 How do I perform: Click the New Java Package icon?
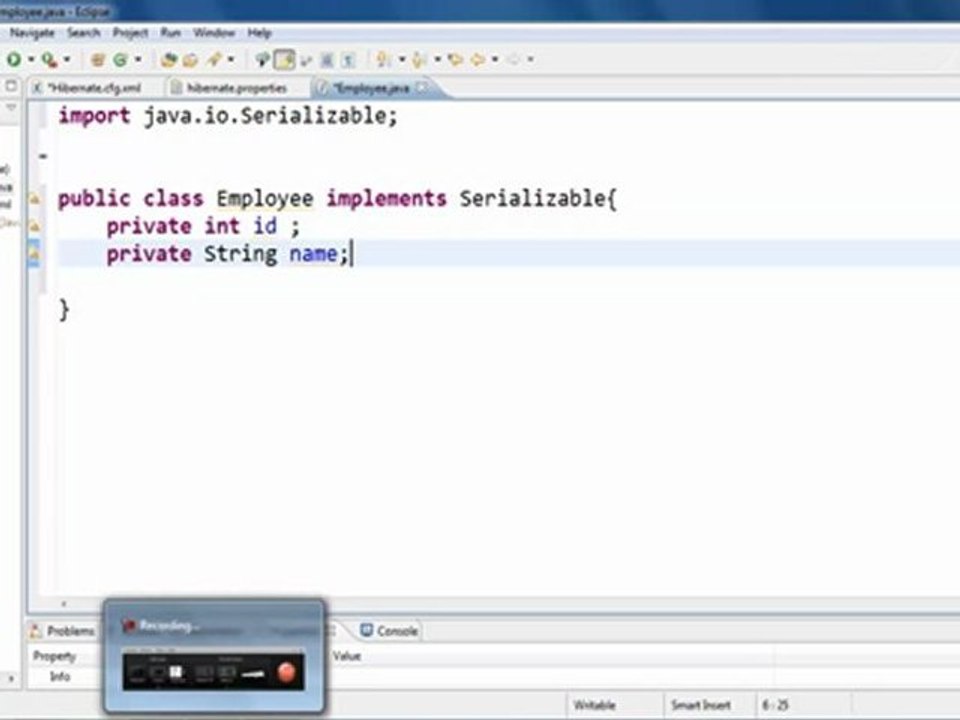pos(97,59)
